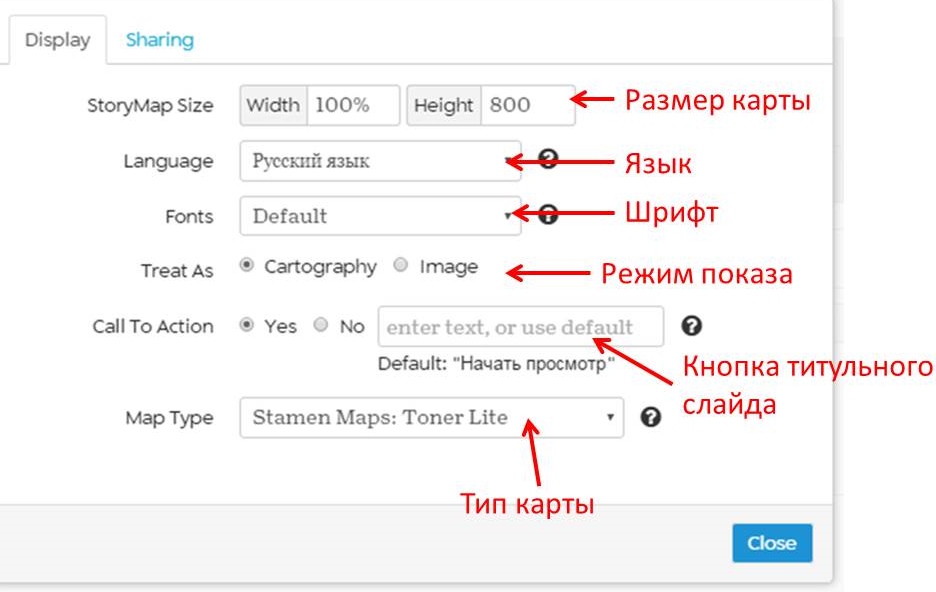
Task: Open the Language dropdown
Action: click(380, 161)
